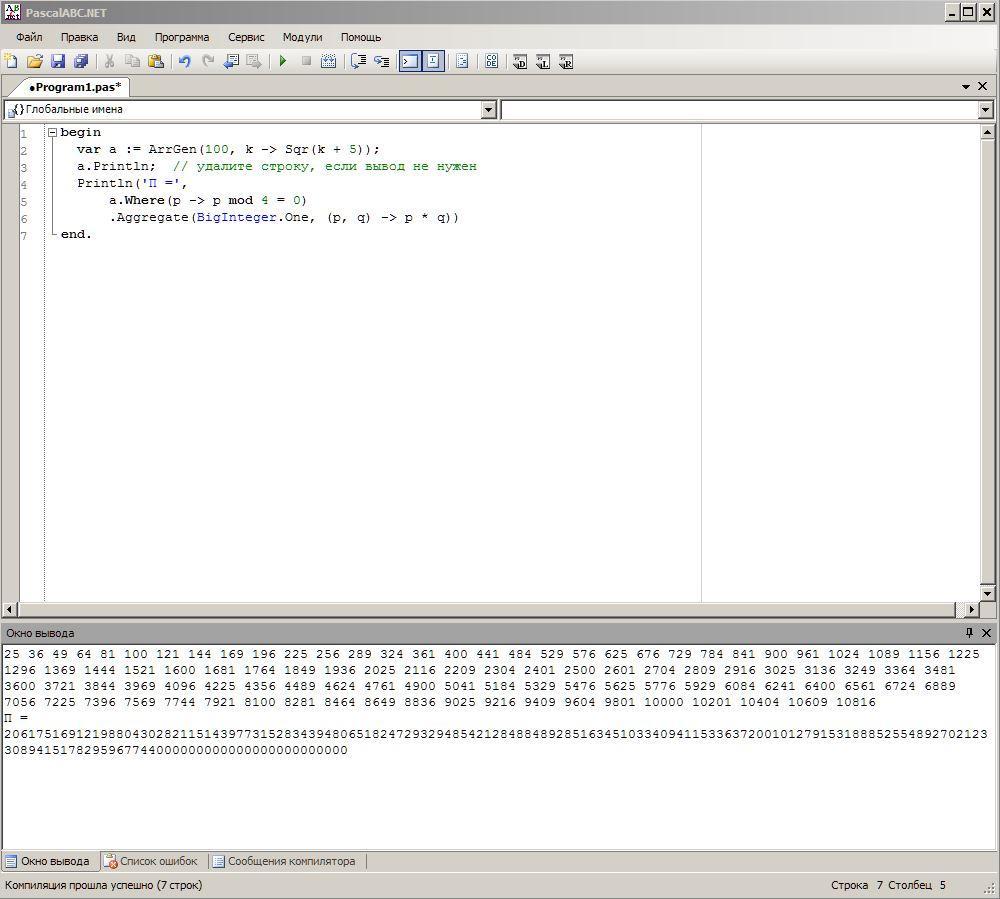
Task: Run the program with green arrow
Action: coord(283,61)
